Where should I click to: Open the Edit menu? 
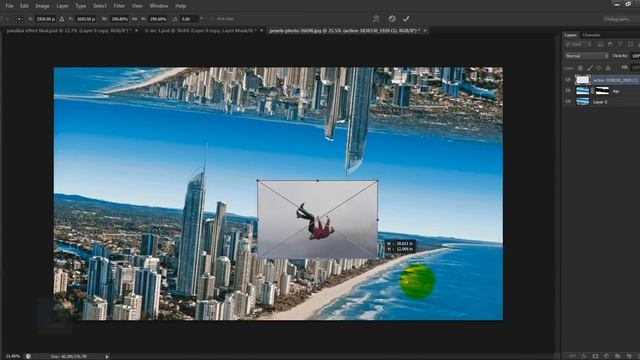[x=24, y=6]
